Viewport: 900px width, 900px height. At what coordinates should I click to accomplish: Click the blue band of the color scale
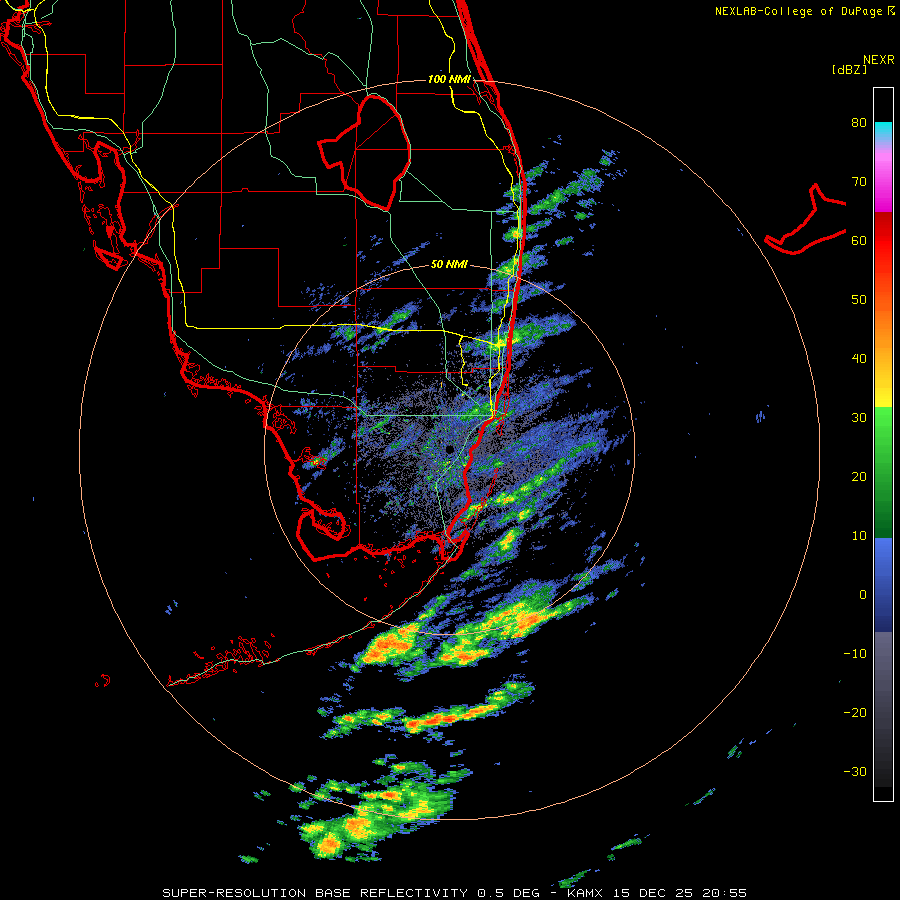pos(883,585)
